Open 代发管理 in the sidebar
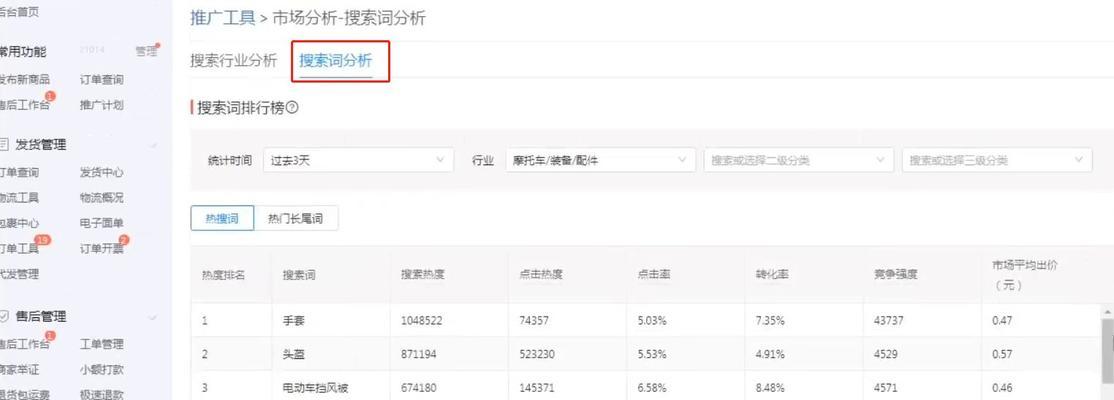Image resolution: width=1114 pixels, height=400 pixels. tap(20, 274)
